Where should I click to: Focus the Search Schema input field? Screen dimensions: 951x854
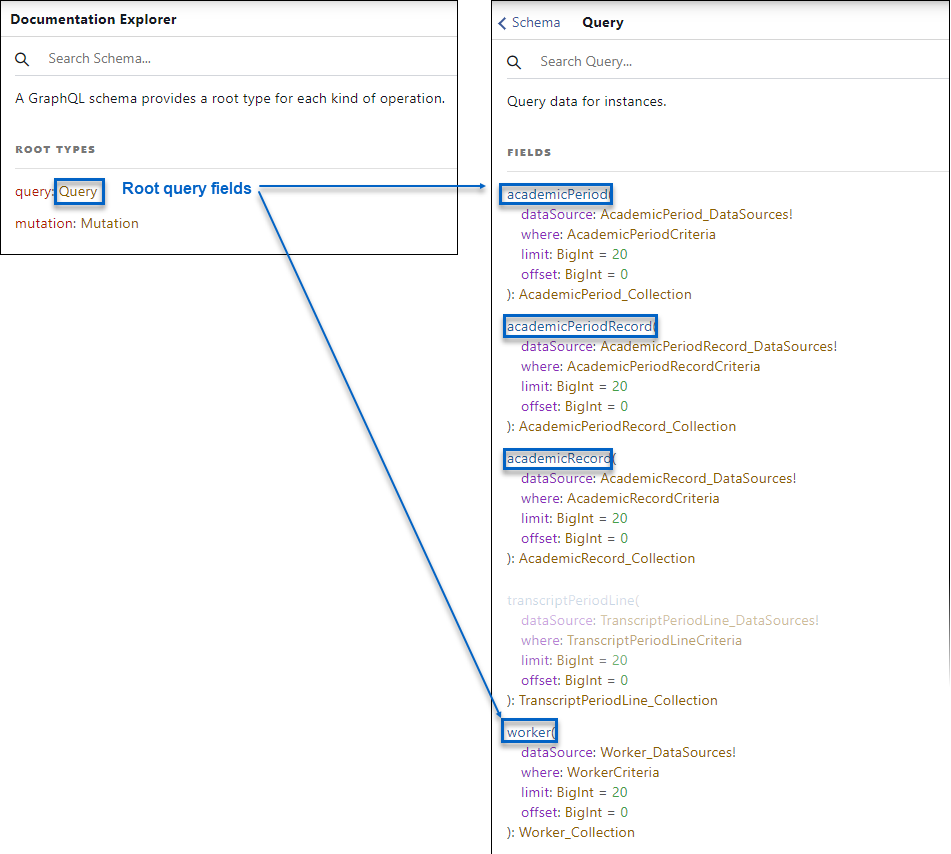pos(251,58)
